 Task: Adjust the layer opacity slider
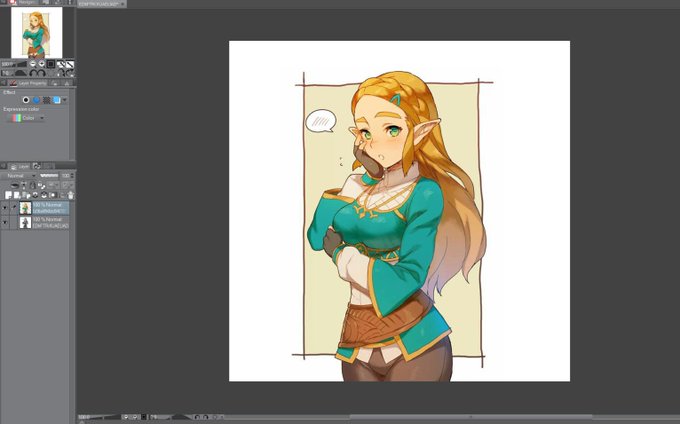pyautogui.click(x=49, y=176)
